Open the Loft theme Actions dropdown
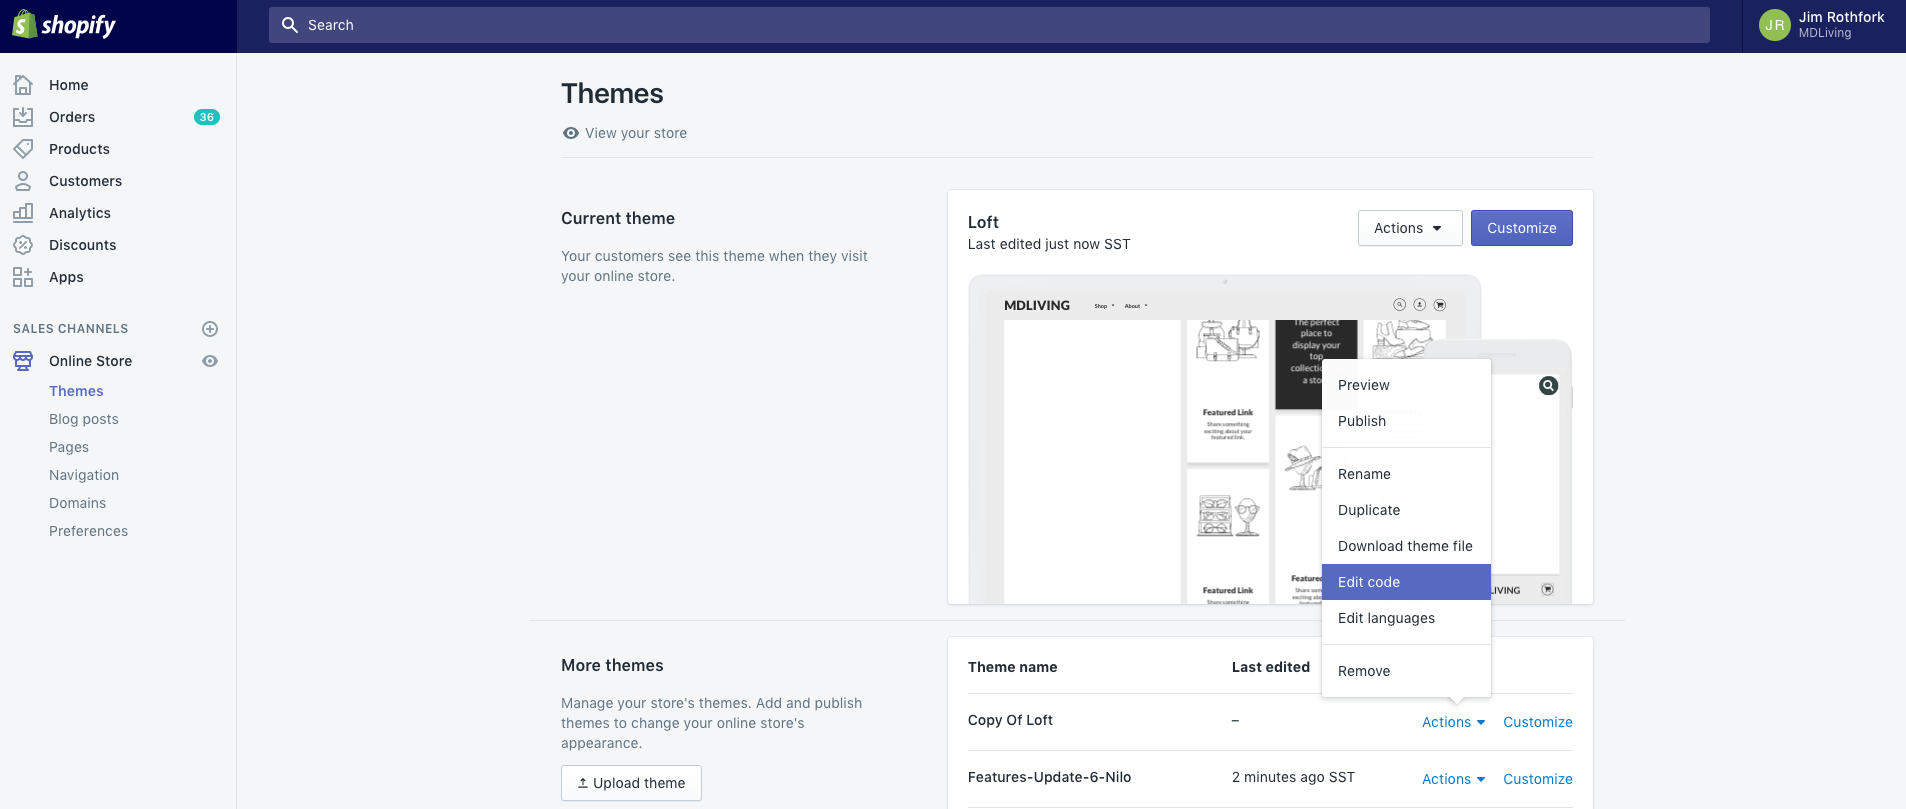Image resolution: width=1906 pixels, height=809 pixels. (1409, 228)
